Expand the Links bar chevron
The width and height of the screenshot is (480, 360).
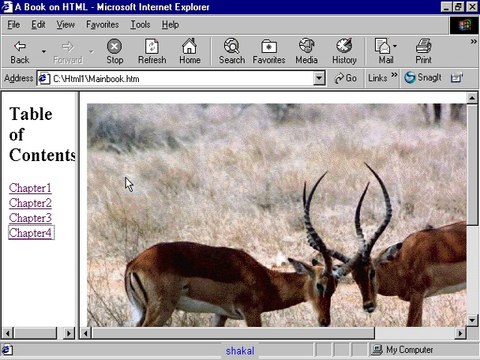(394, 75)
